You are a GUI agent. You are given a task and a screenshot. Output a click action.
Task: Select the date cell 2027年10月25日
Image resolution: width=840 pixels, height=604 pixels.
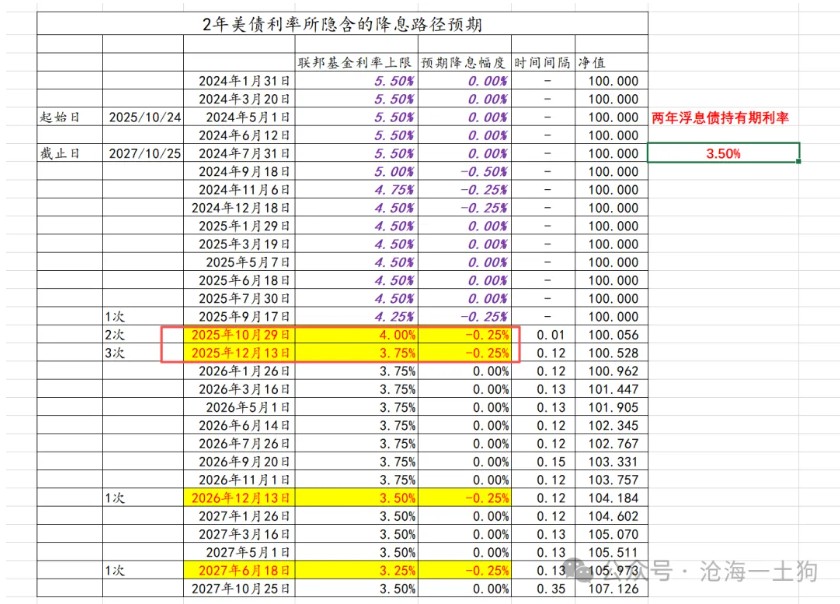pos(239,589)
